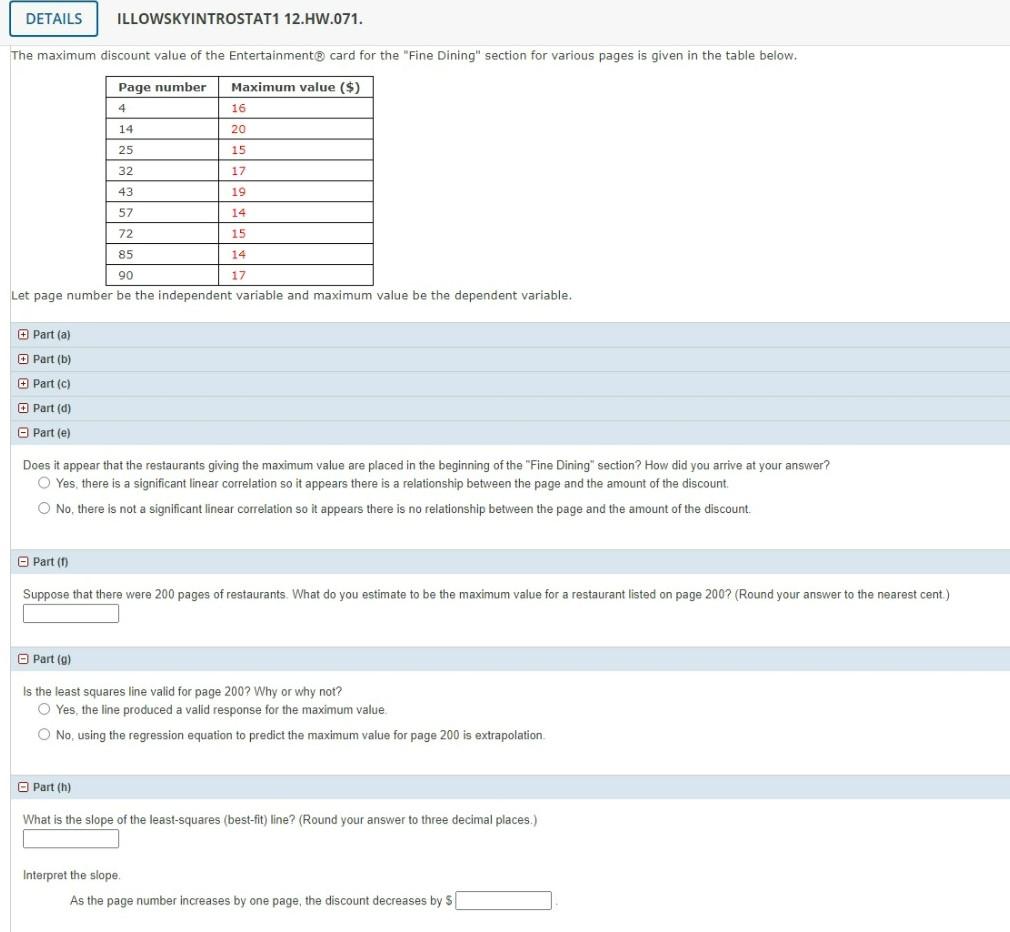The height and width of the screenshot is (932, 1010).
Task: Expand Part (c) section
Action: click(24, 383)
